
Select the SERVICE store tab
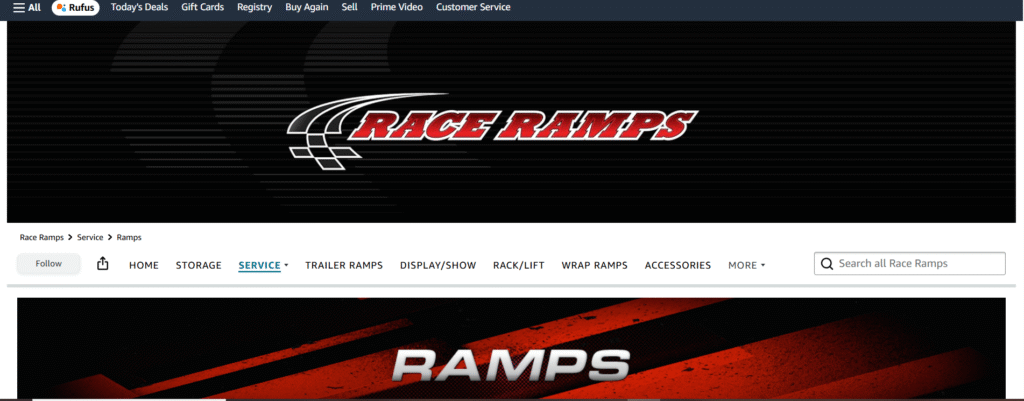pyautogui.click(x=259, y=265)
